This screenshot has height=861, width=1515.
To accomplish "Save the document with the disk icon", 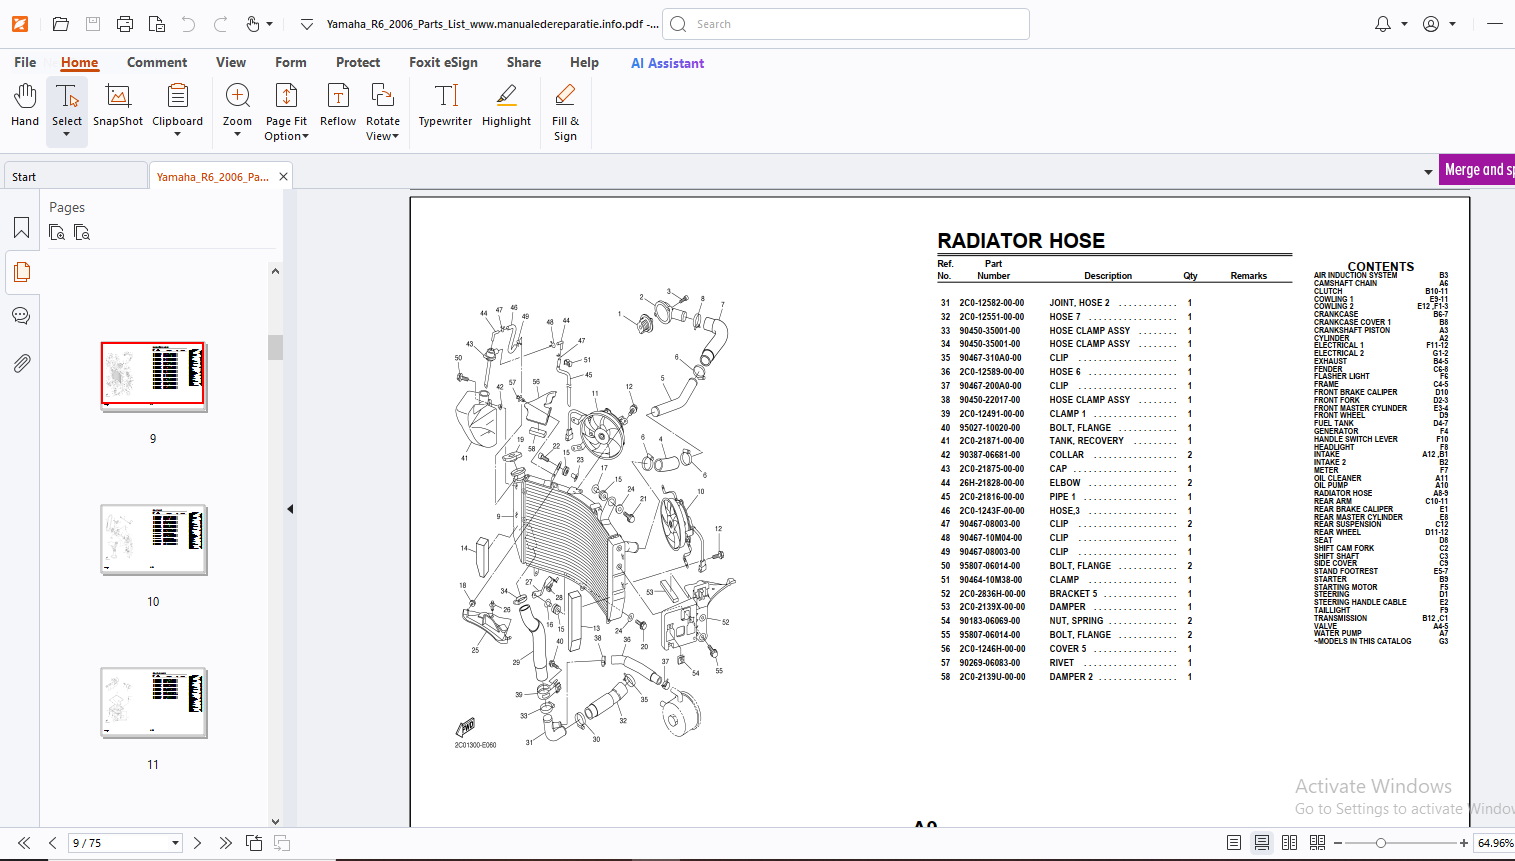I will 93,24.
